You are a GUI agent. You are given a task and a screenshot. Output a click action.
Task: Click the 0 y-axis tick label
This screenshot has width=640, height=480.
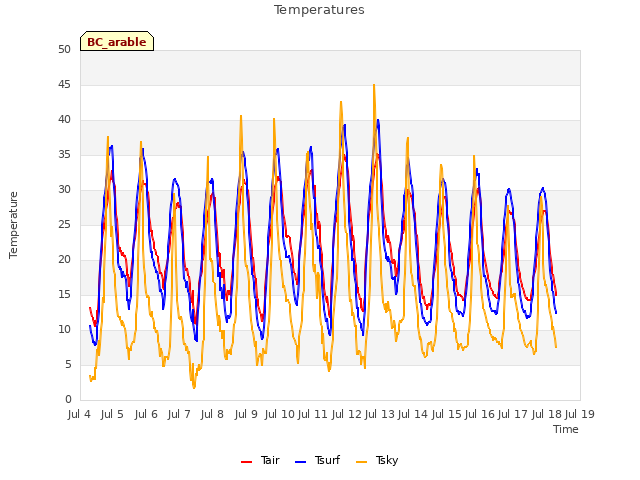coord(68,400)
